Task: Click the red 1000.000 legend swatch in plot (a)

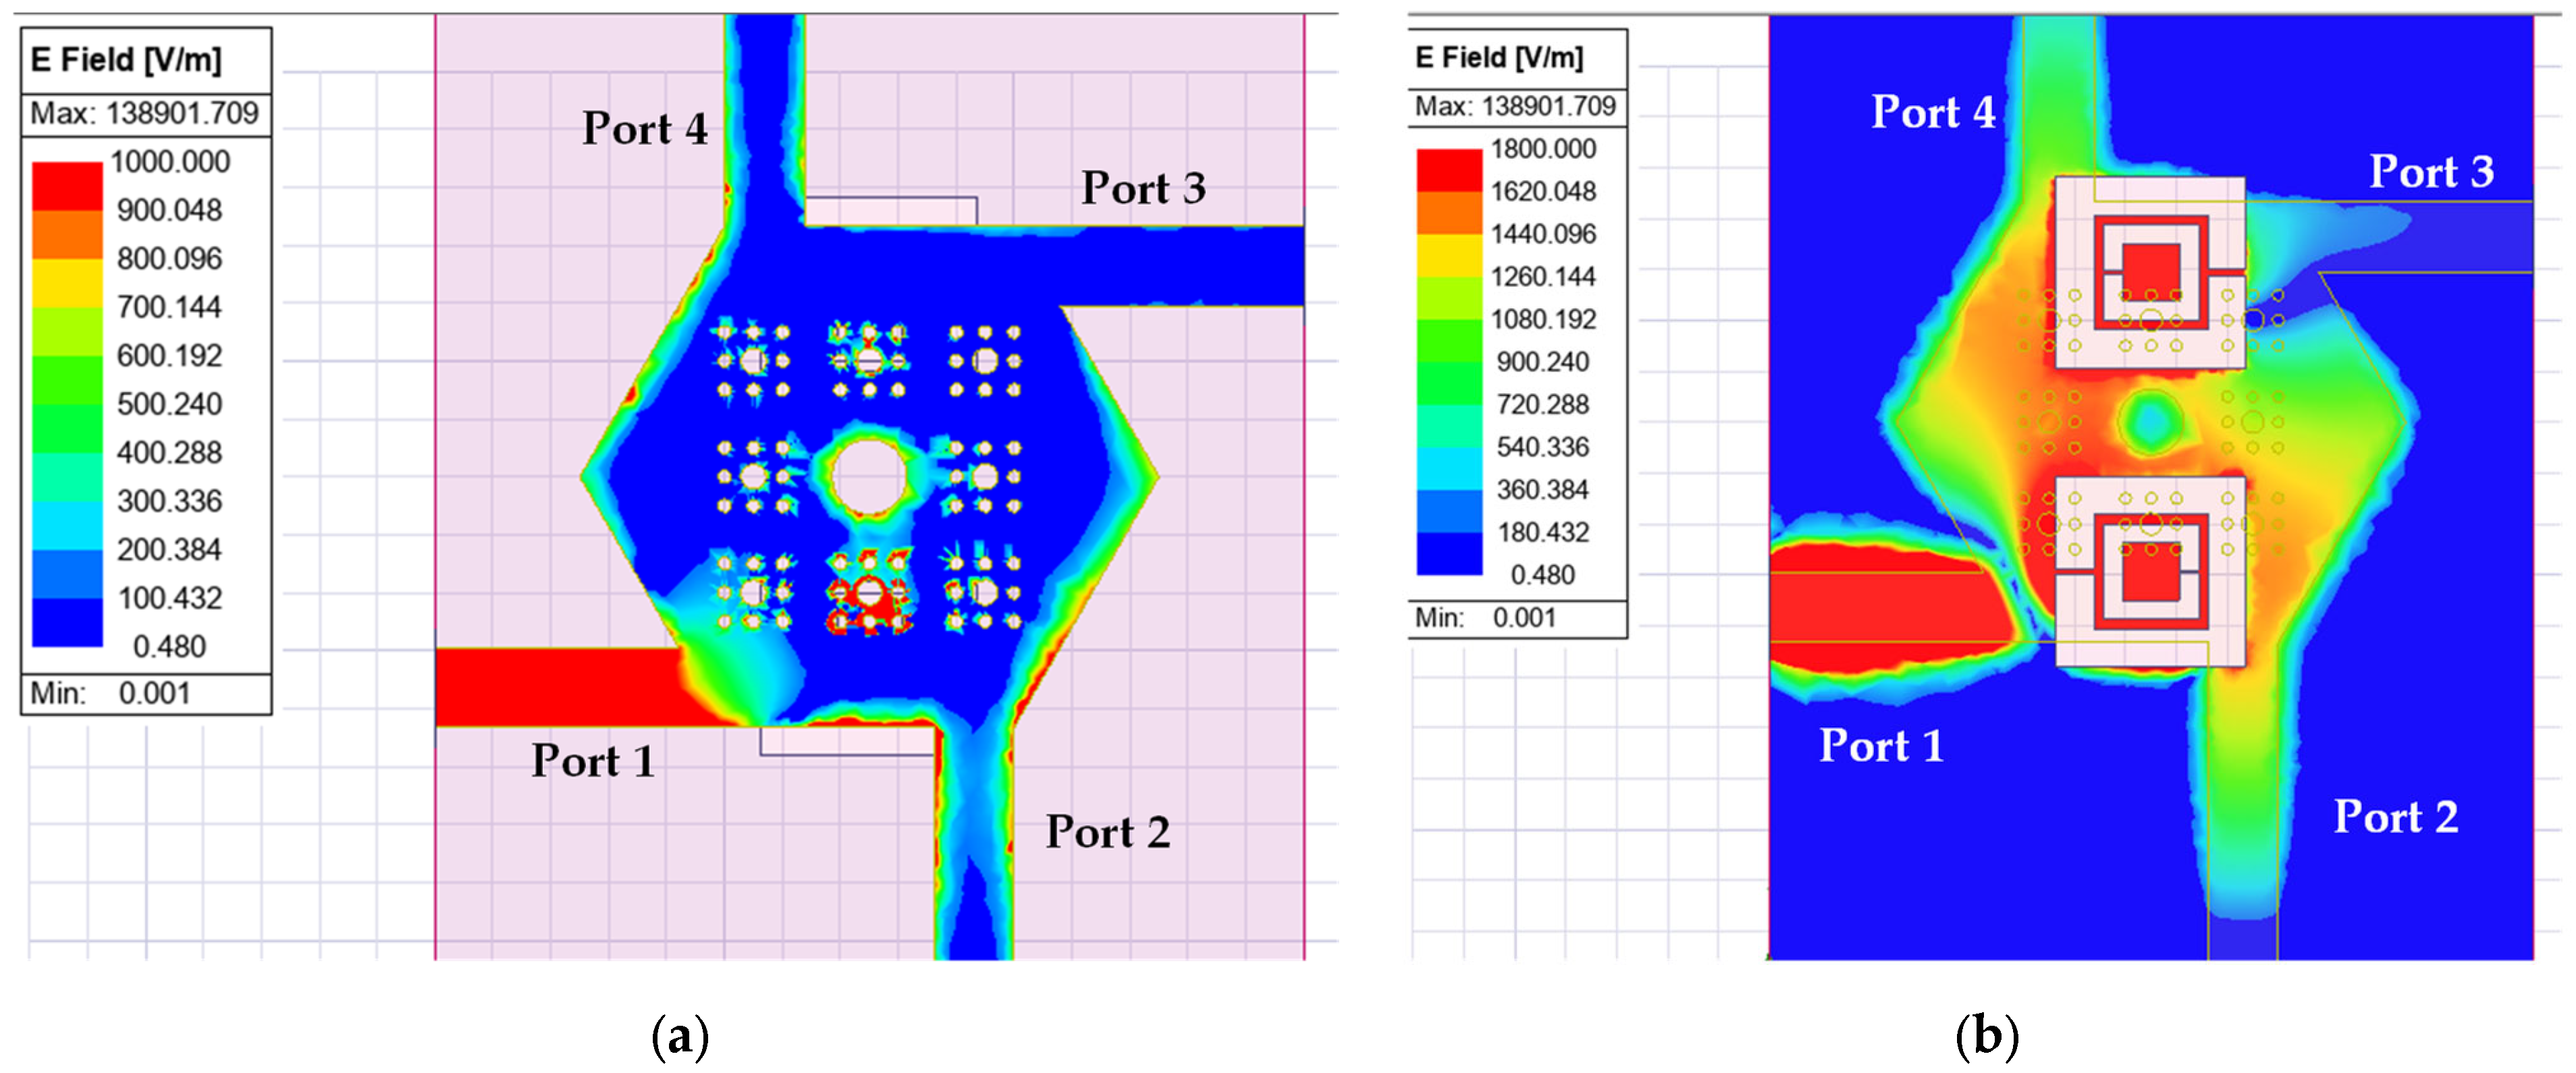Action: point(67,186)
